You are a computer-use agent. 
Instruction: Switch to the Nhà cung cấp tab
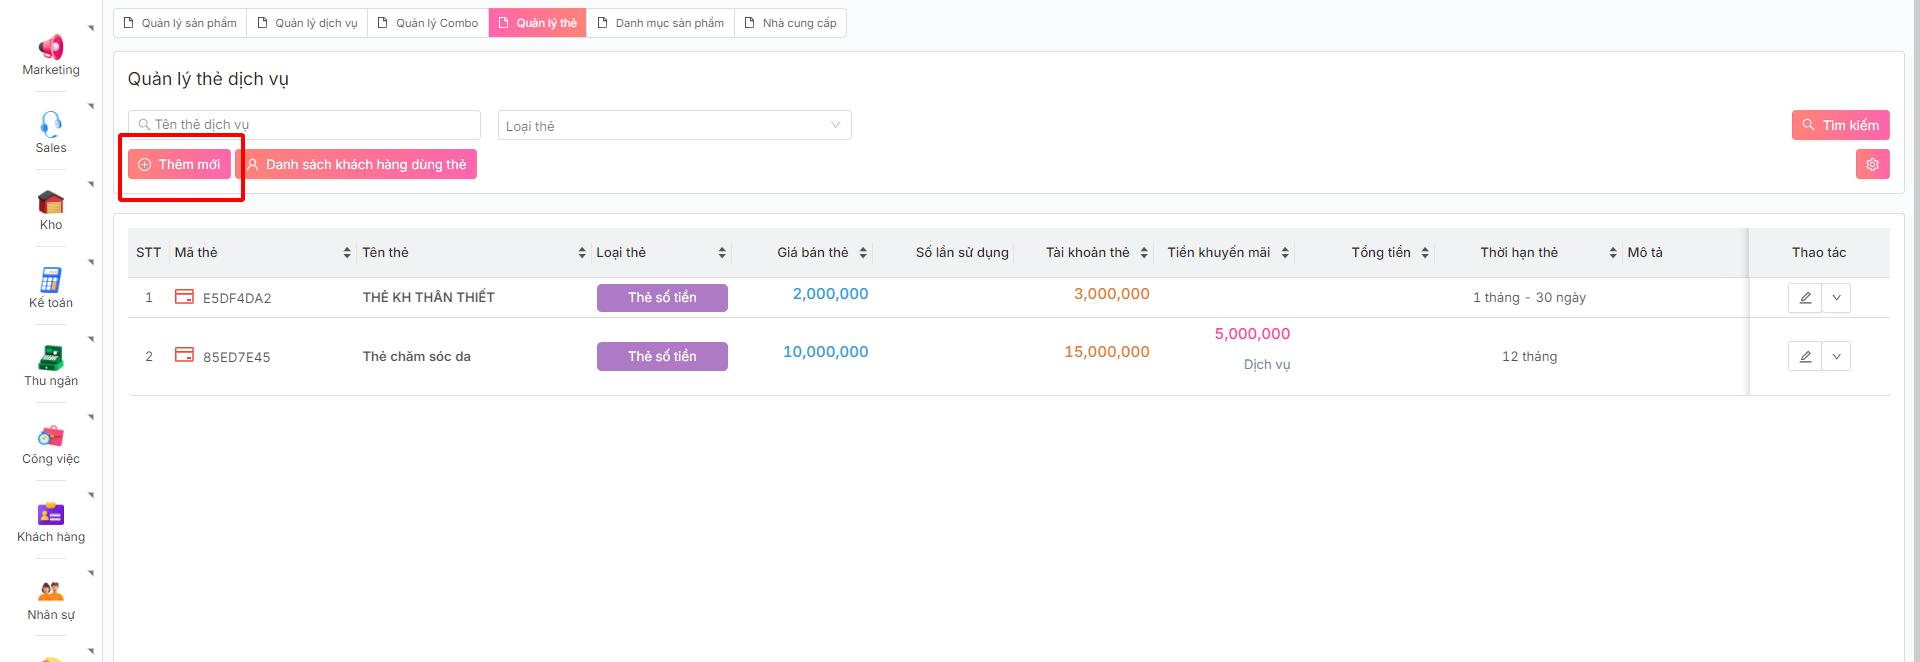coord(790,23)
